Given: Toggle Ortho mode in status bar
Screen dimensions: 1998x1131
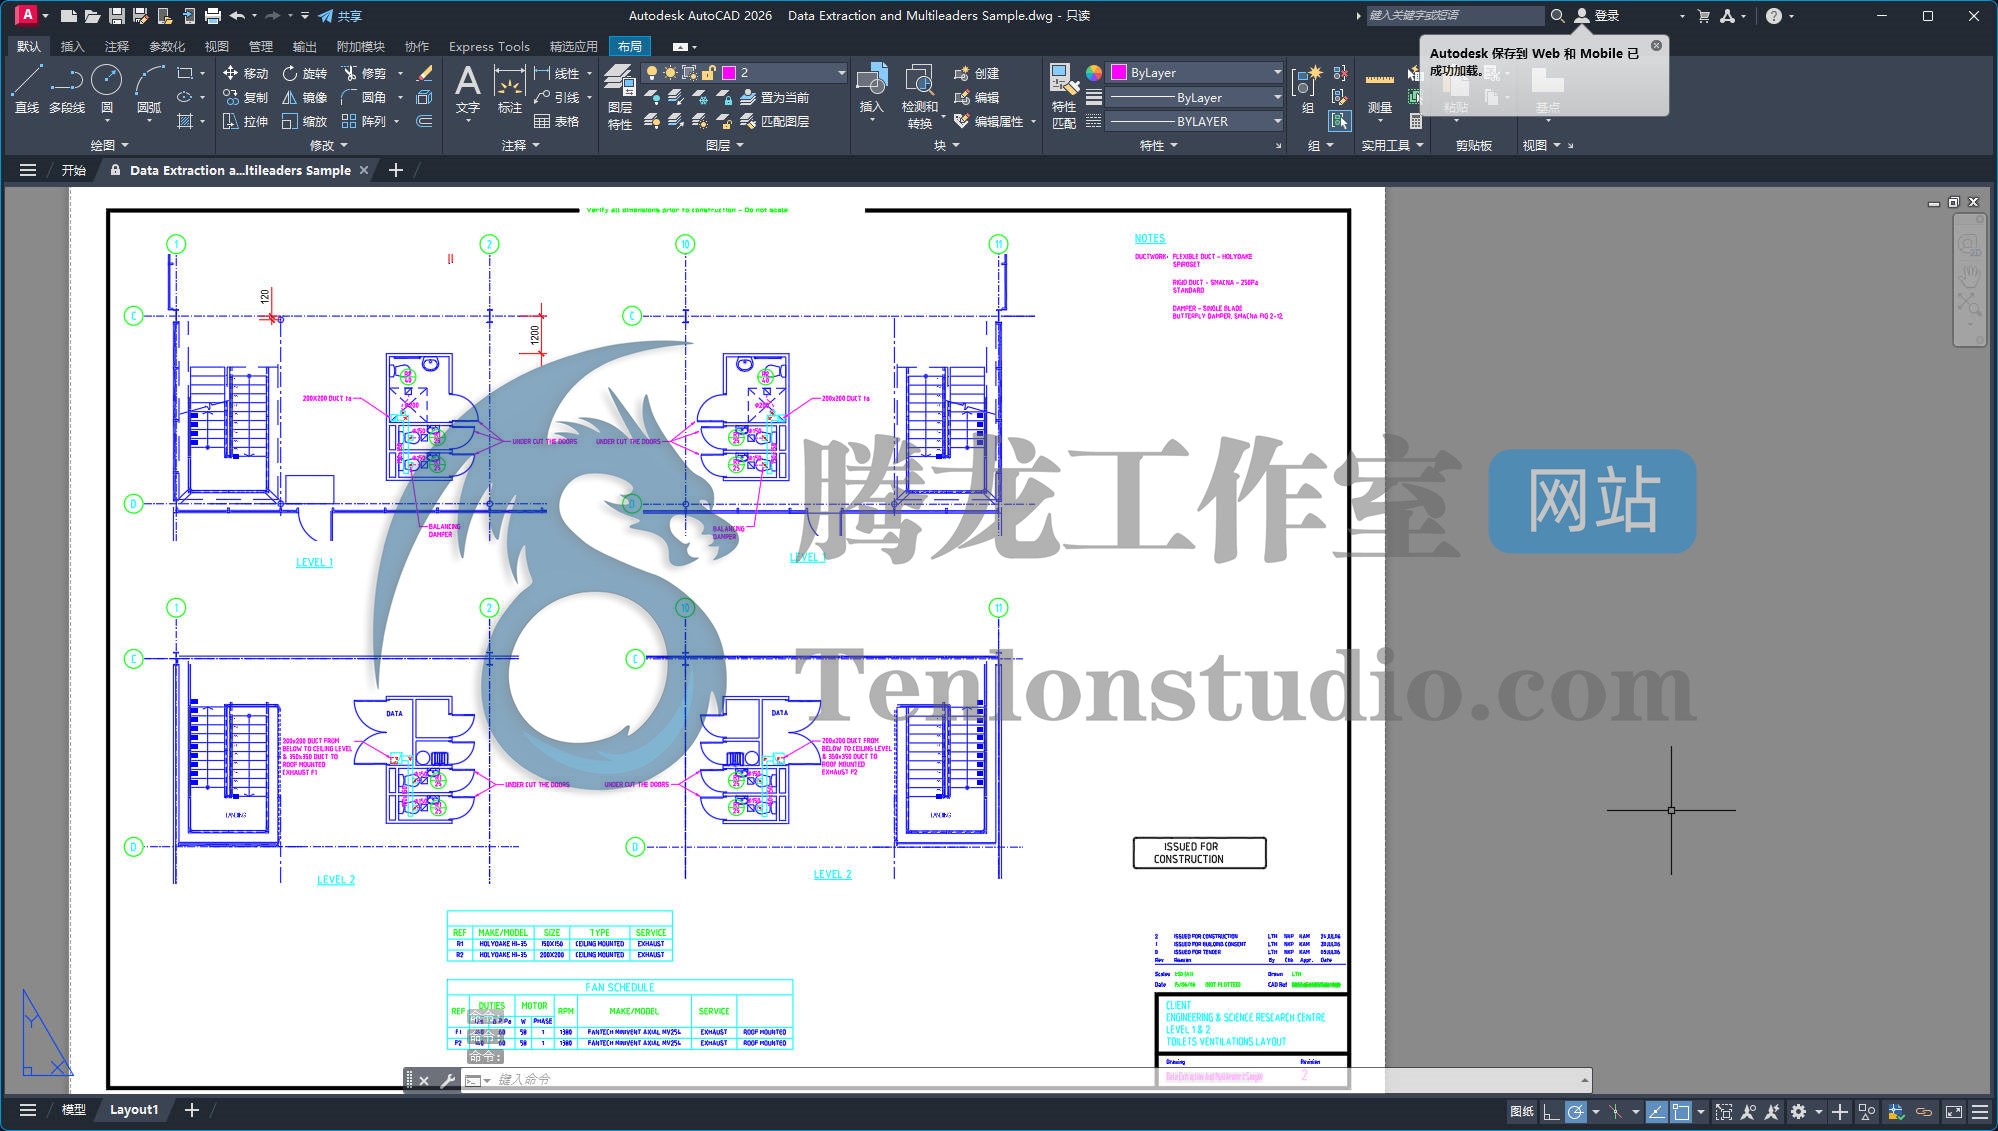Looking at the screenshot, I should (x=1551, y=1112).
